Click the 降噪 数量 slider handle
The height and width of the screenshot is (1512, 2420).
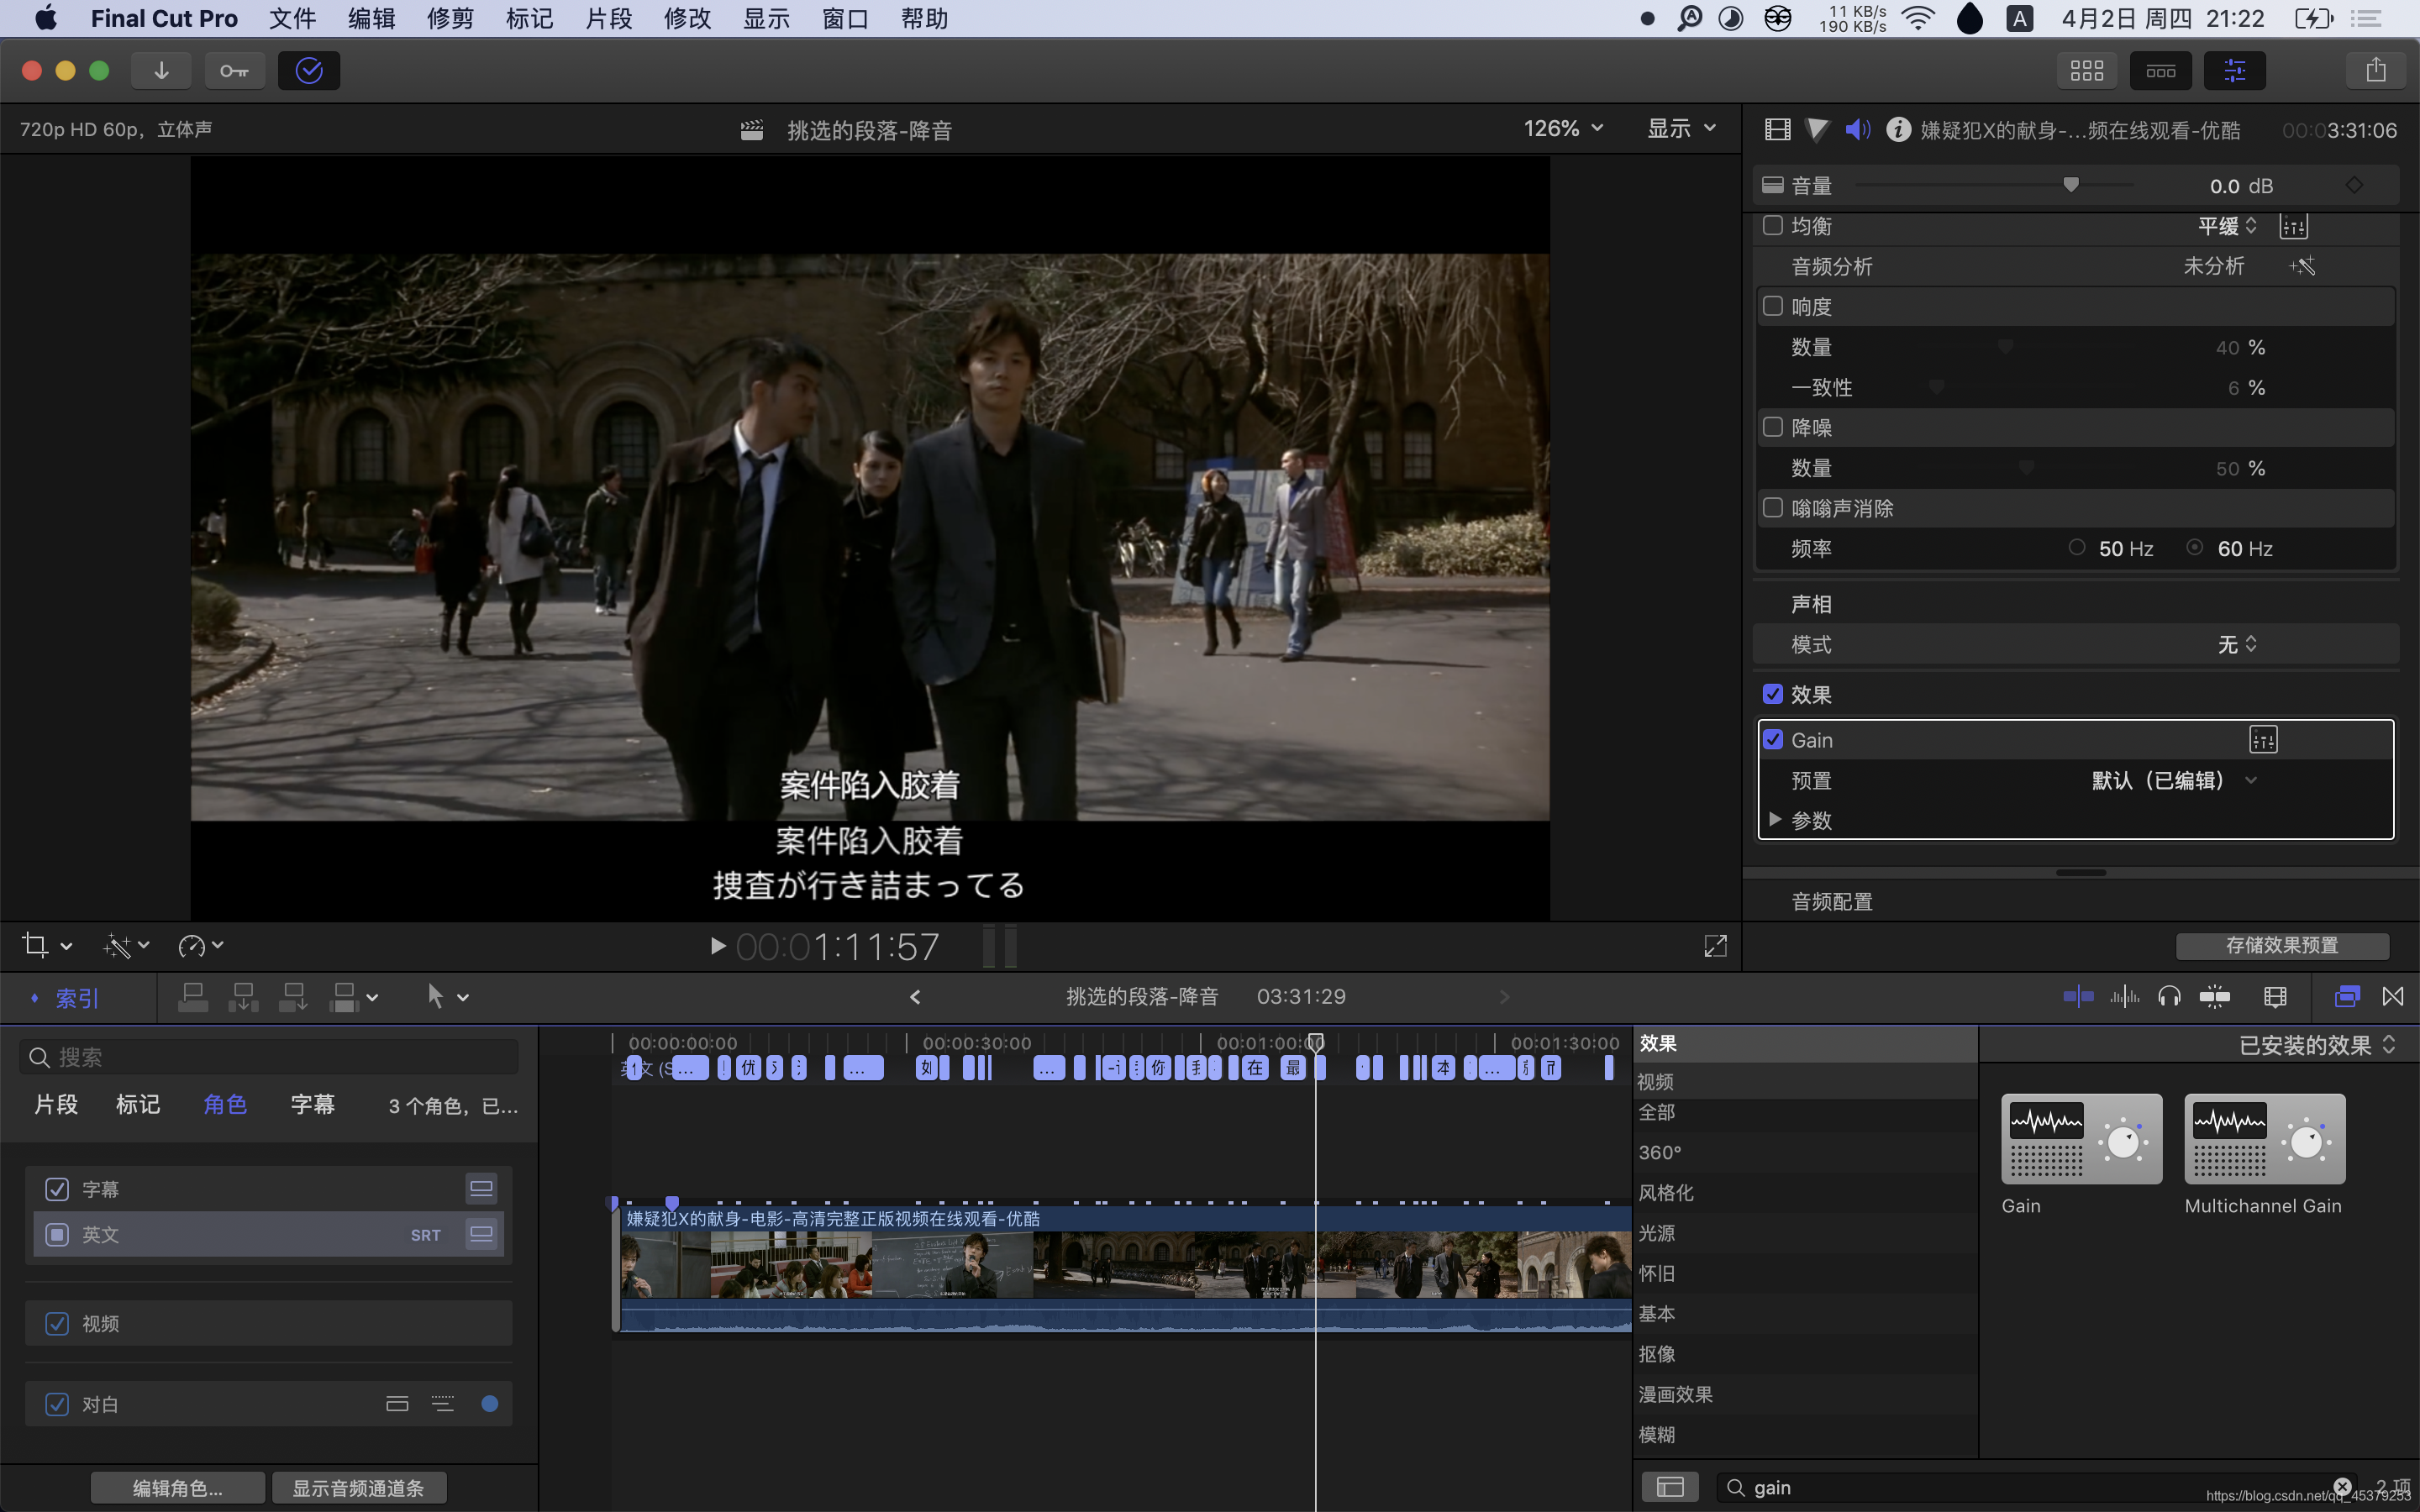tap(2026, 468)
